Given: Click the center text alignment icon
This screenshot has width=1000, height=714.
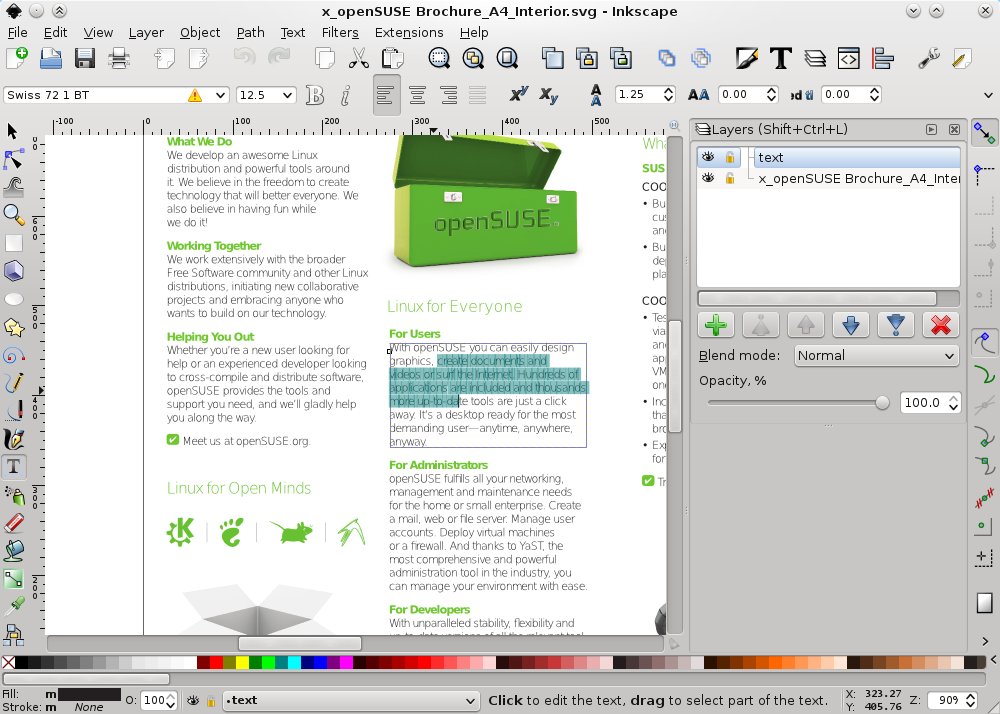Looking at the screenshot, I should click(x=418, y=95).
